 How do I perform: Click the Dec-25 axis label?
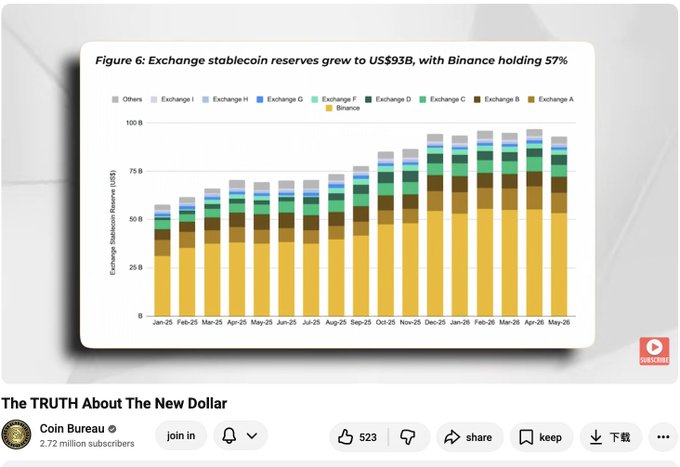(435, 322)
